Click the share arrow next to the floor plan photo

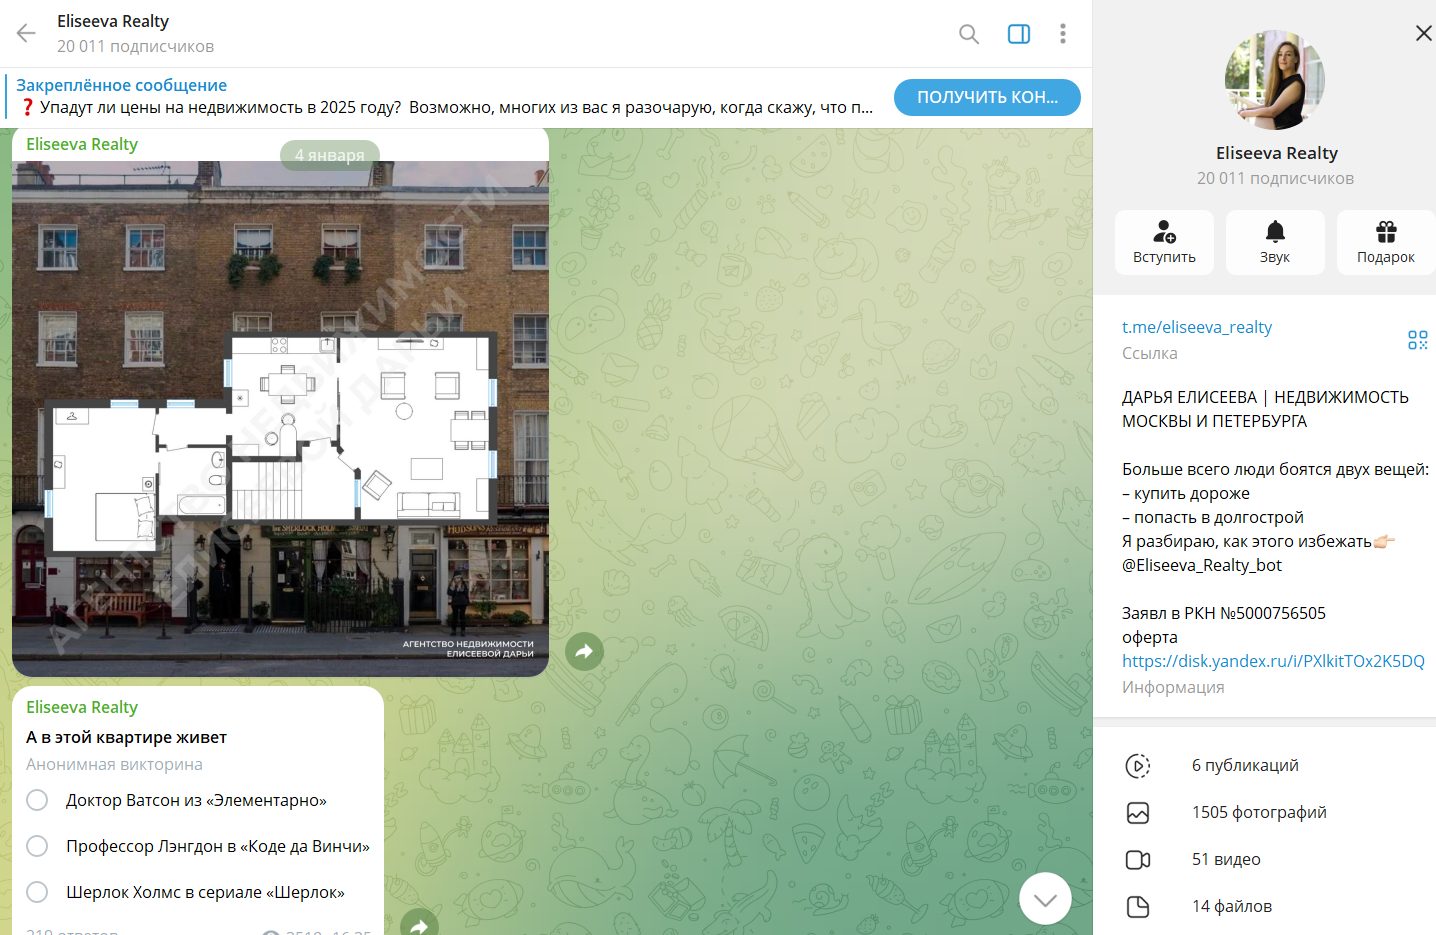584,651
